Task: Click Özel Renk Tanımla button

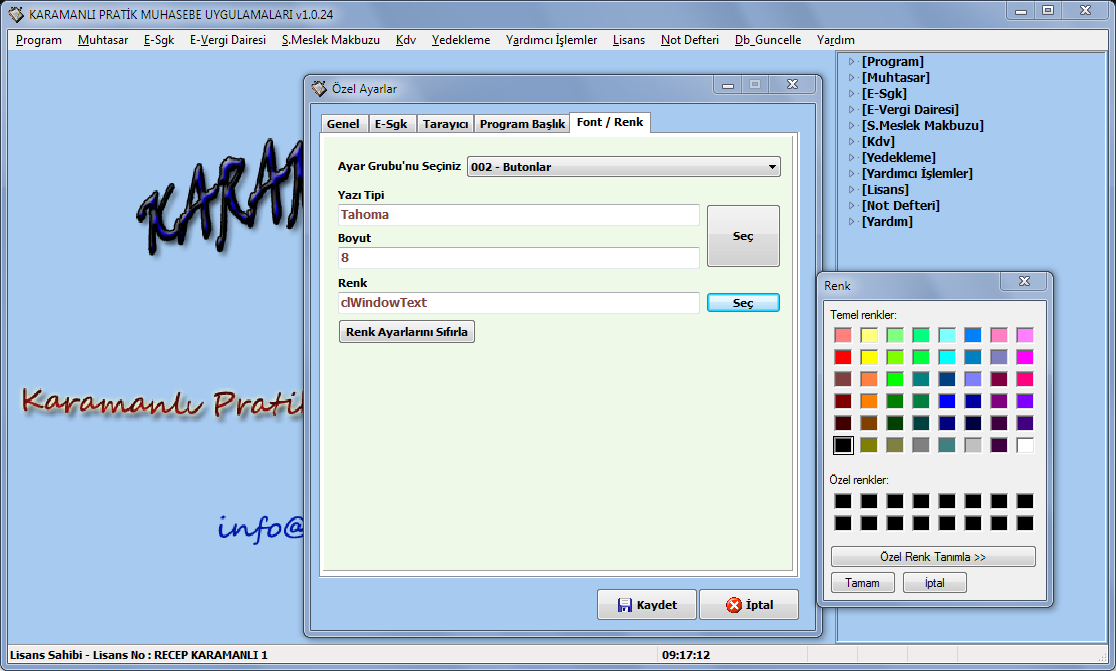Action: click(x=932, y=556)
